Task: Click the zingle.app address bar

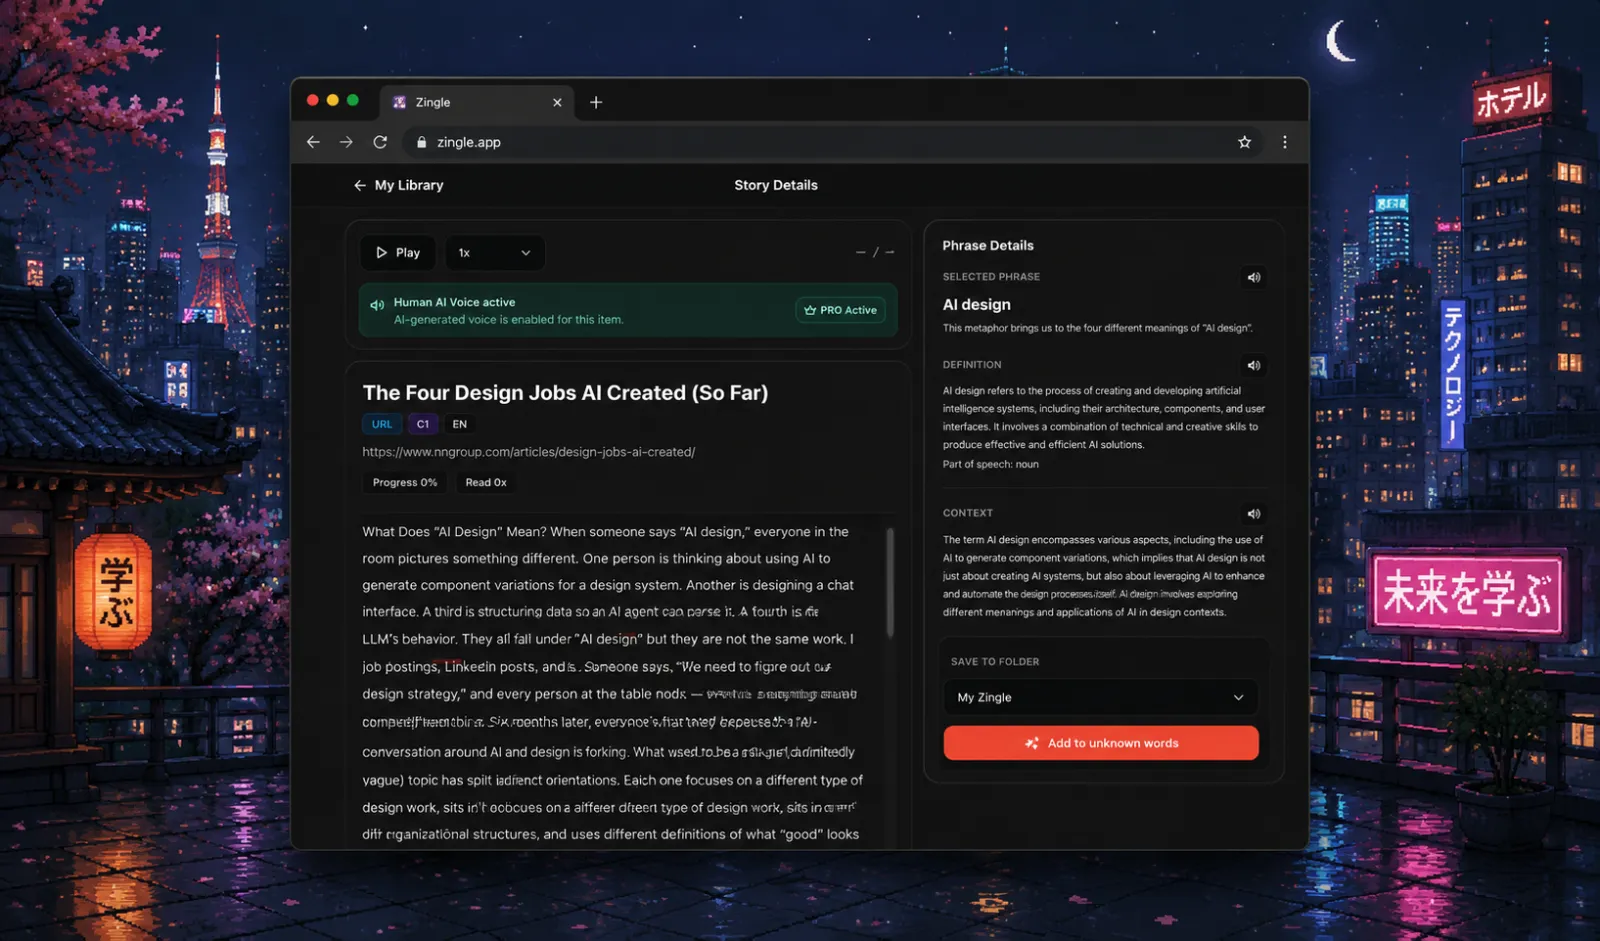Action: coord(832,142)
